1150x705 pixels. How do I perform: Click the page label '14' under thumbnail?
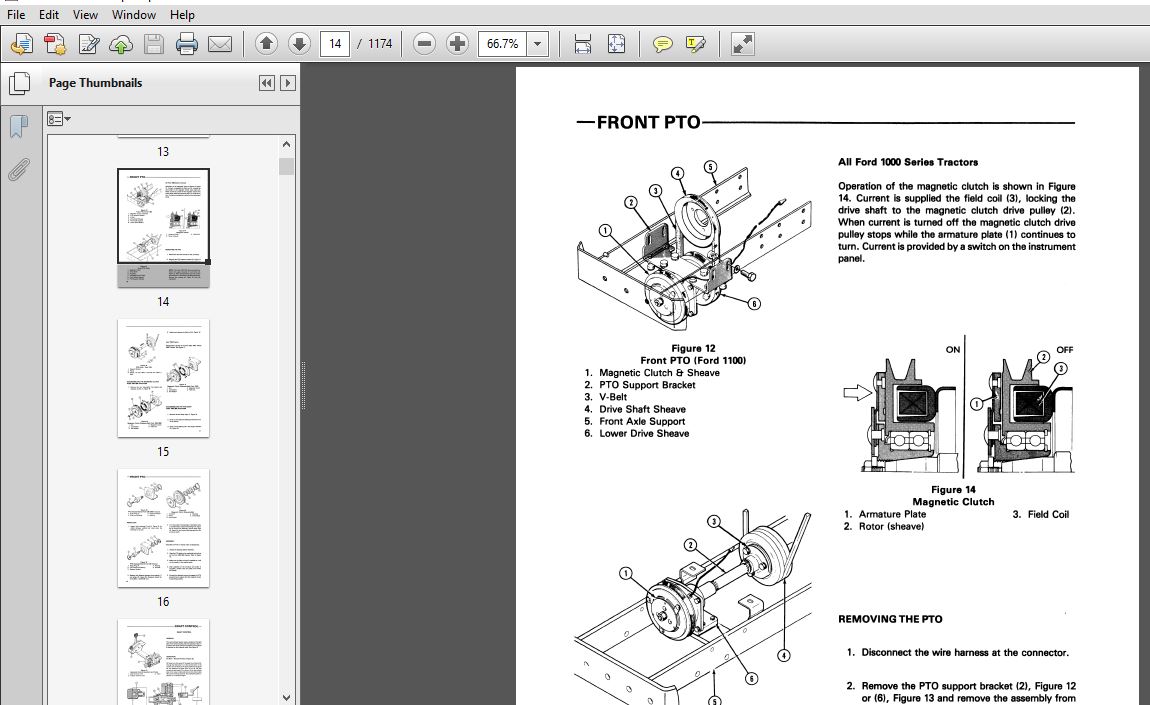click(x=163, y=302)
